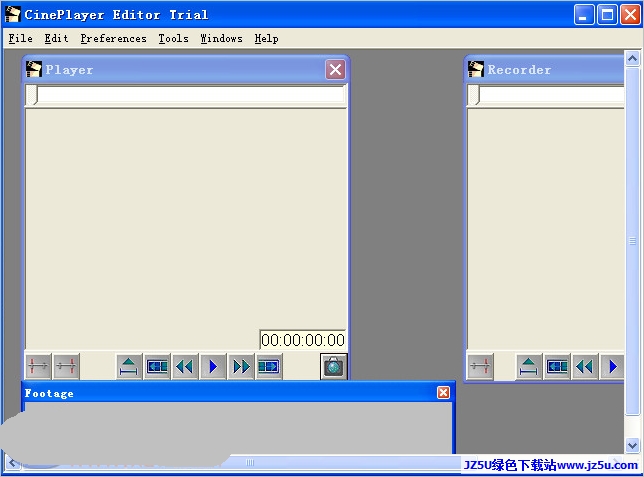Click the previous frame filmstrip icon in Player
This screenshot has width=644, height=477.
pyautogui.click(x=157, y=366)
